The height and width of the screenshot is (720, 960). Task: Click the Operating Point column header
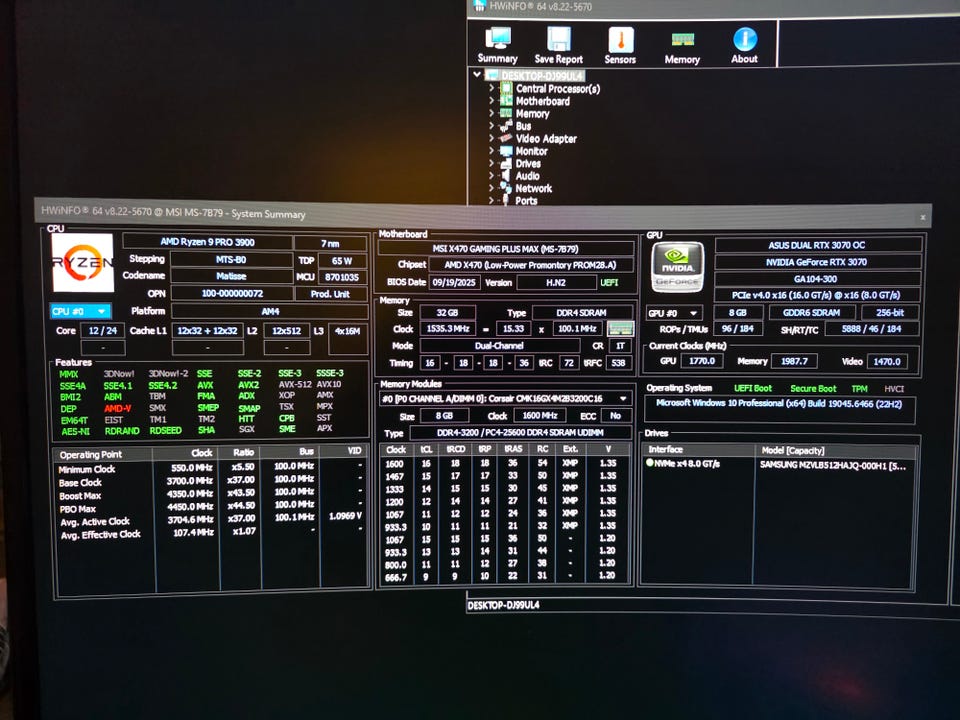[x=102, y=454]
